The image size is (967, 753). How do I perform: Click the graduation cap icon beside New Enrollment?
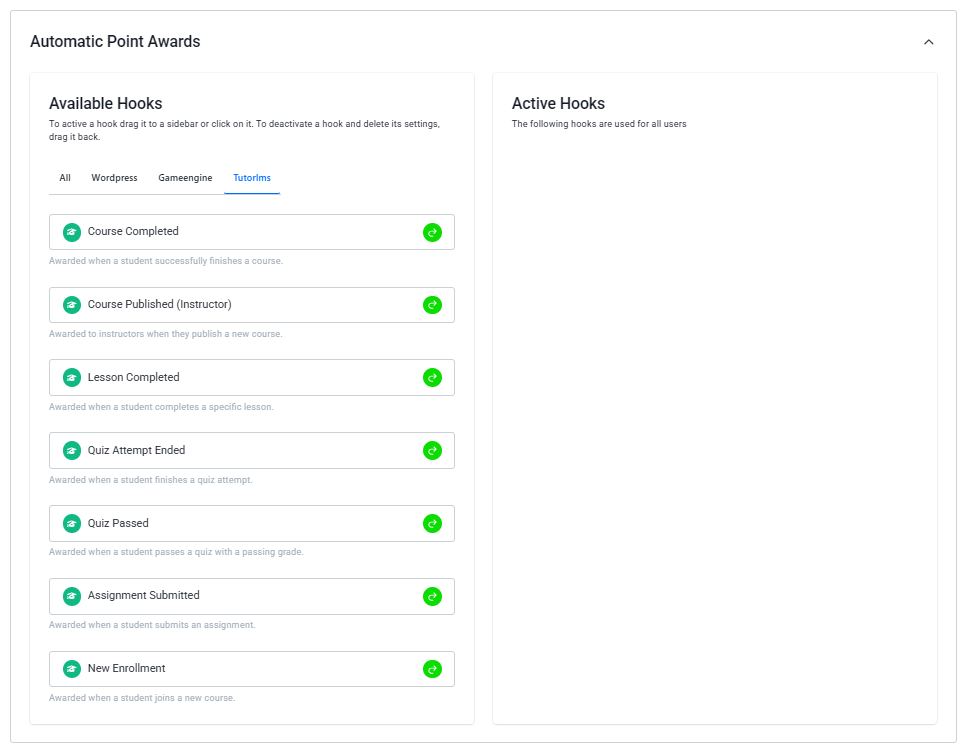pyautogui.click(x=72, y=669)
